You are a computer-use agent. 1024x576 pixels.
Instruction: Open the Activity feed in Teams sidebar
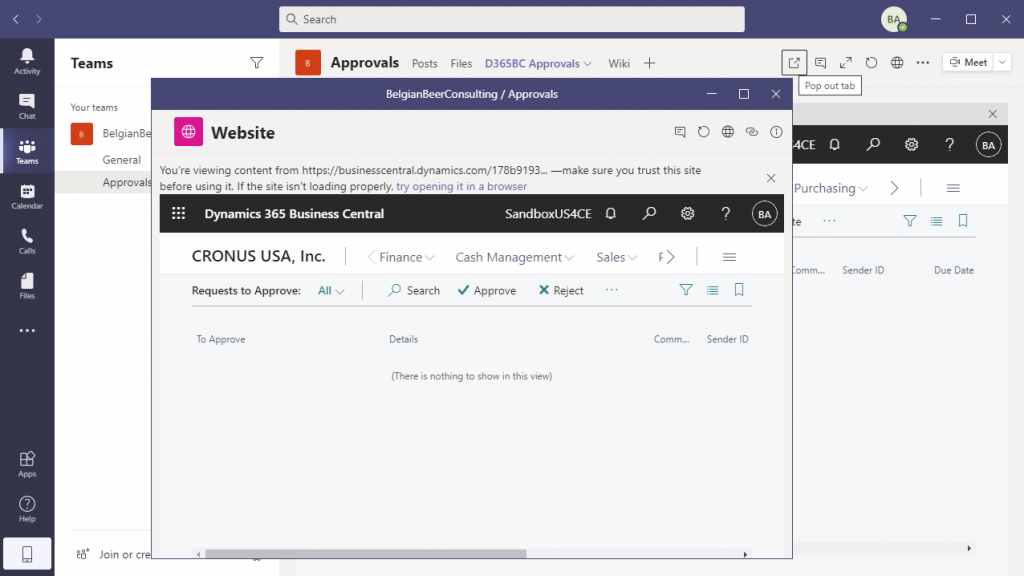[27, 61]
